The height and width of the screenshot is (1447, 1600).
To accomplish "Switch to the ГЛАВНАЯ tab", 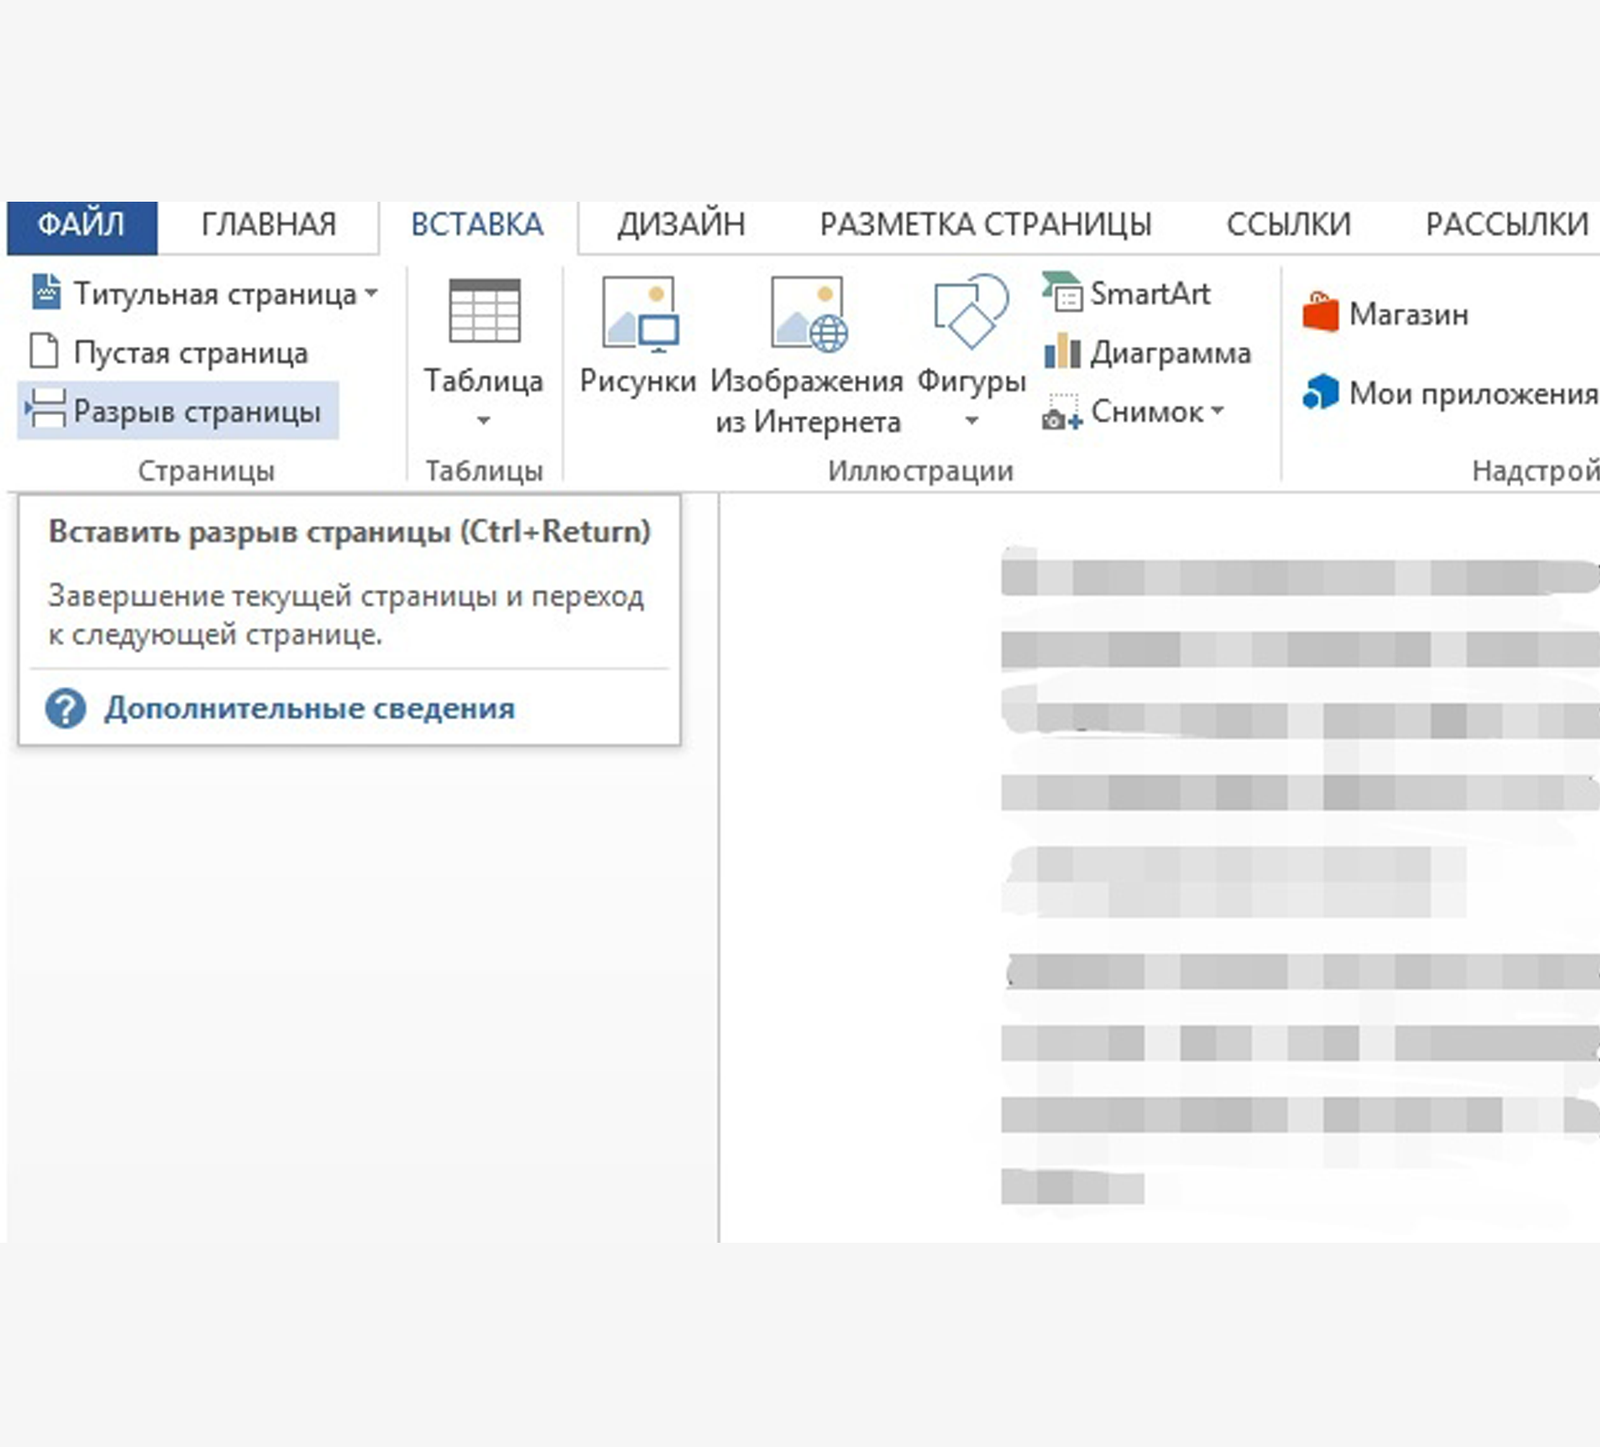I will (x=268, y=225).
